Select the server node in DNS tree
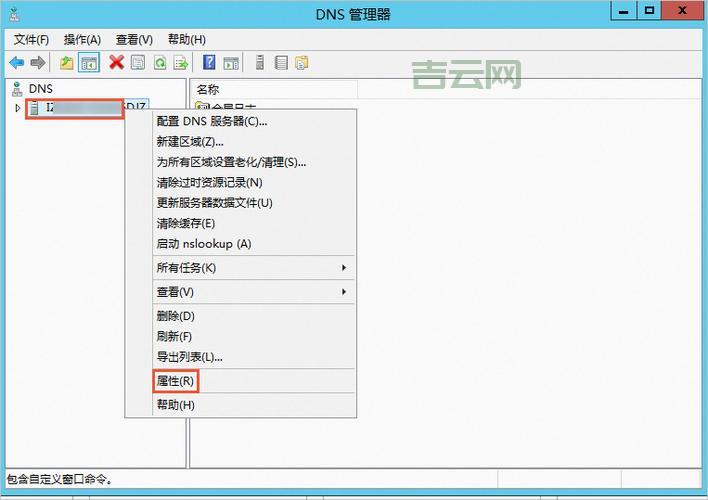This screenshot has height=500, width=708. coord(88,108)
